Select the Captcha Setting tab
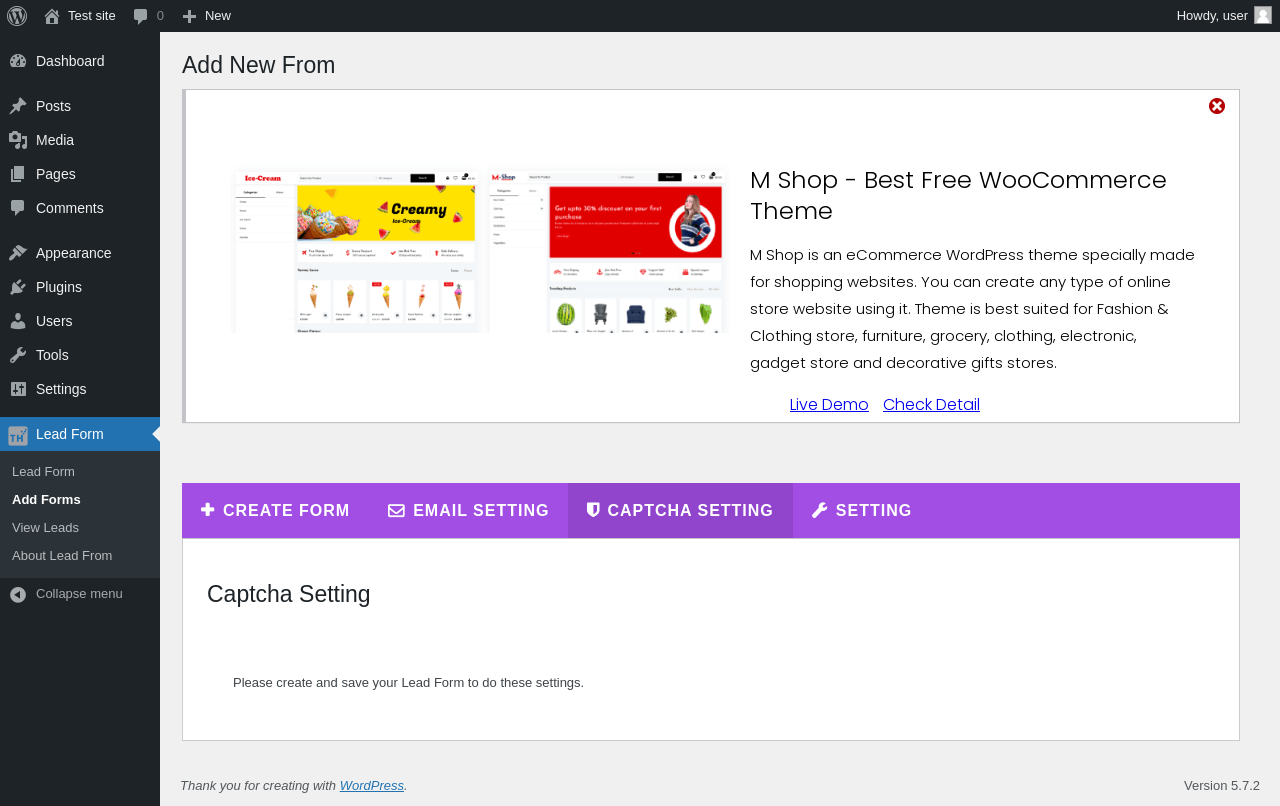 (x=680, y=511)
